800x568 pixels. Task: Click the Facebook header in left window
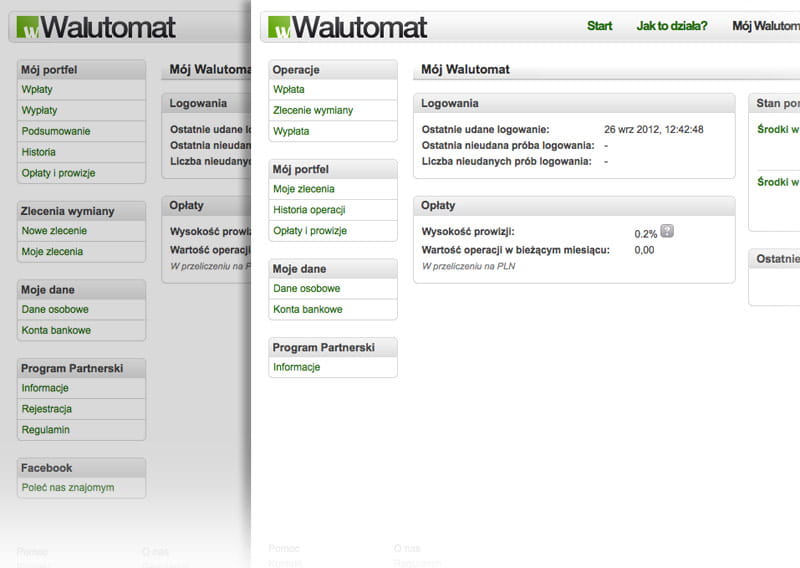(81, 468)
